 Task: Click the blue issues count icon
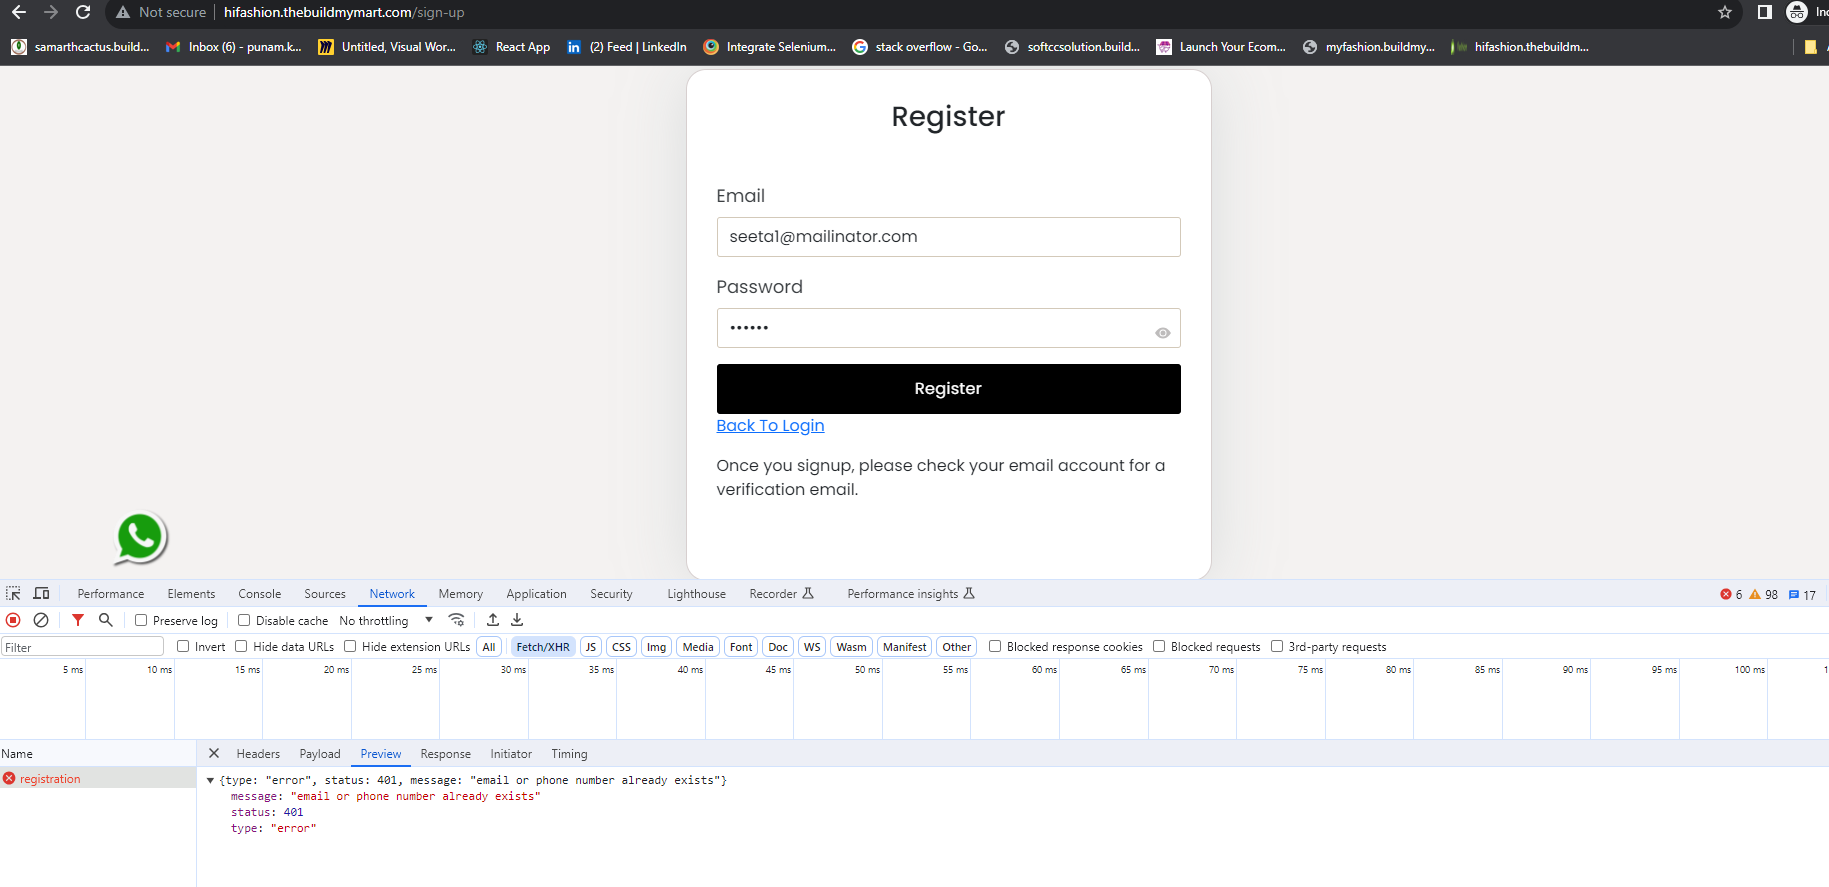pos(1794,594)
